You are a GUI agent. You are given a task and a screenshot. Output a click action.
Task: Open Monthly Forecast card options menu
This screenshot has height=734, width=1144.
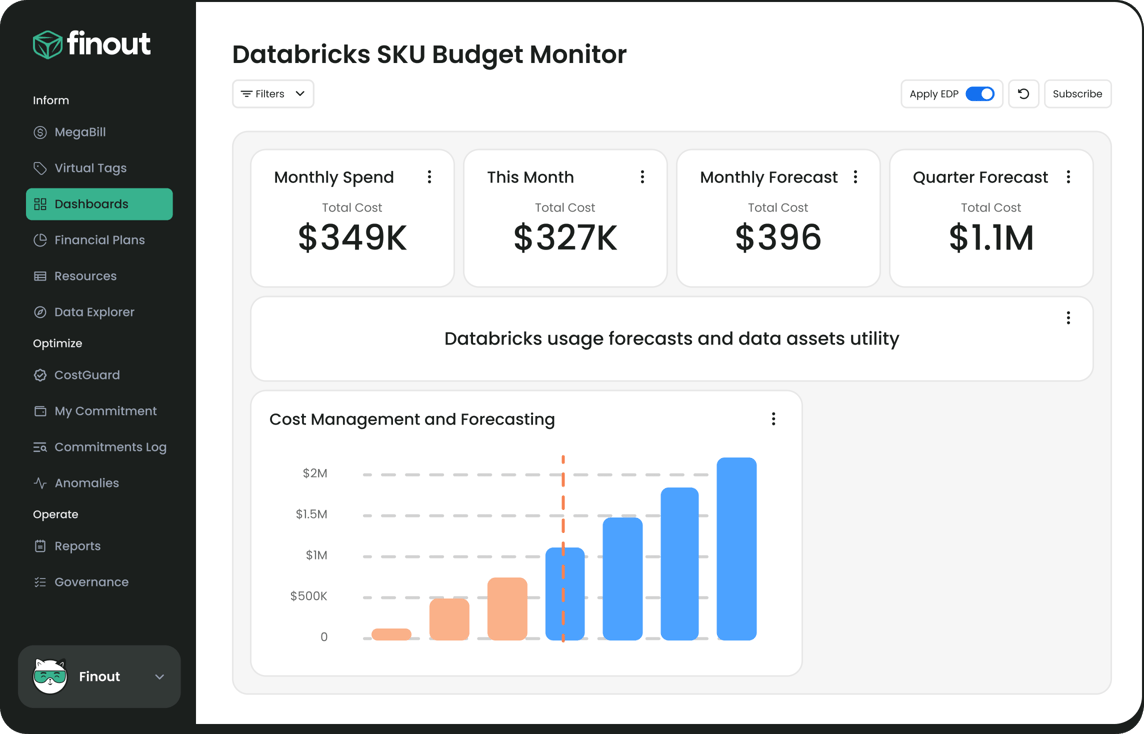(x=855, y=177)
